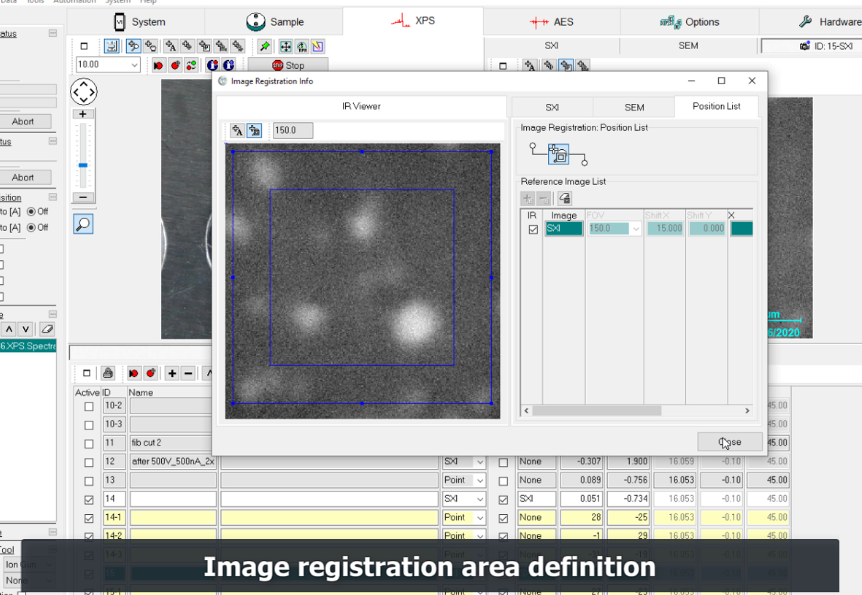Click the green pushpin icon

coord(265,46)
